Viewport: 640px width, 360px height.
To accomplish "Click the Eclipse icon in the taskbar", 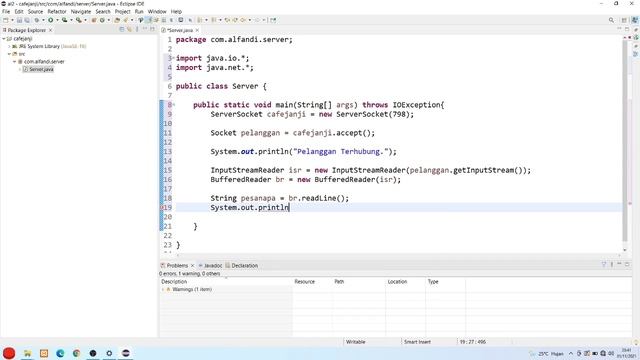I will click(x=126, y=353).
